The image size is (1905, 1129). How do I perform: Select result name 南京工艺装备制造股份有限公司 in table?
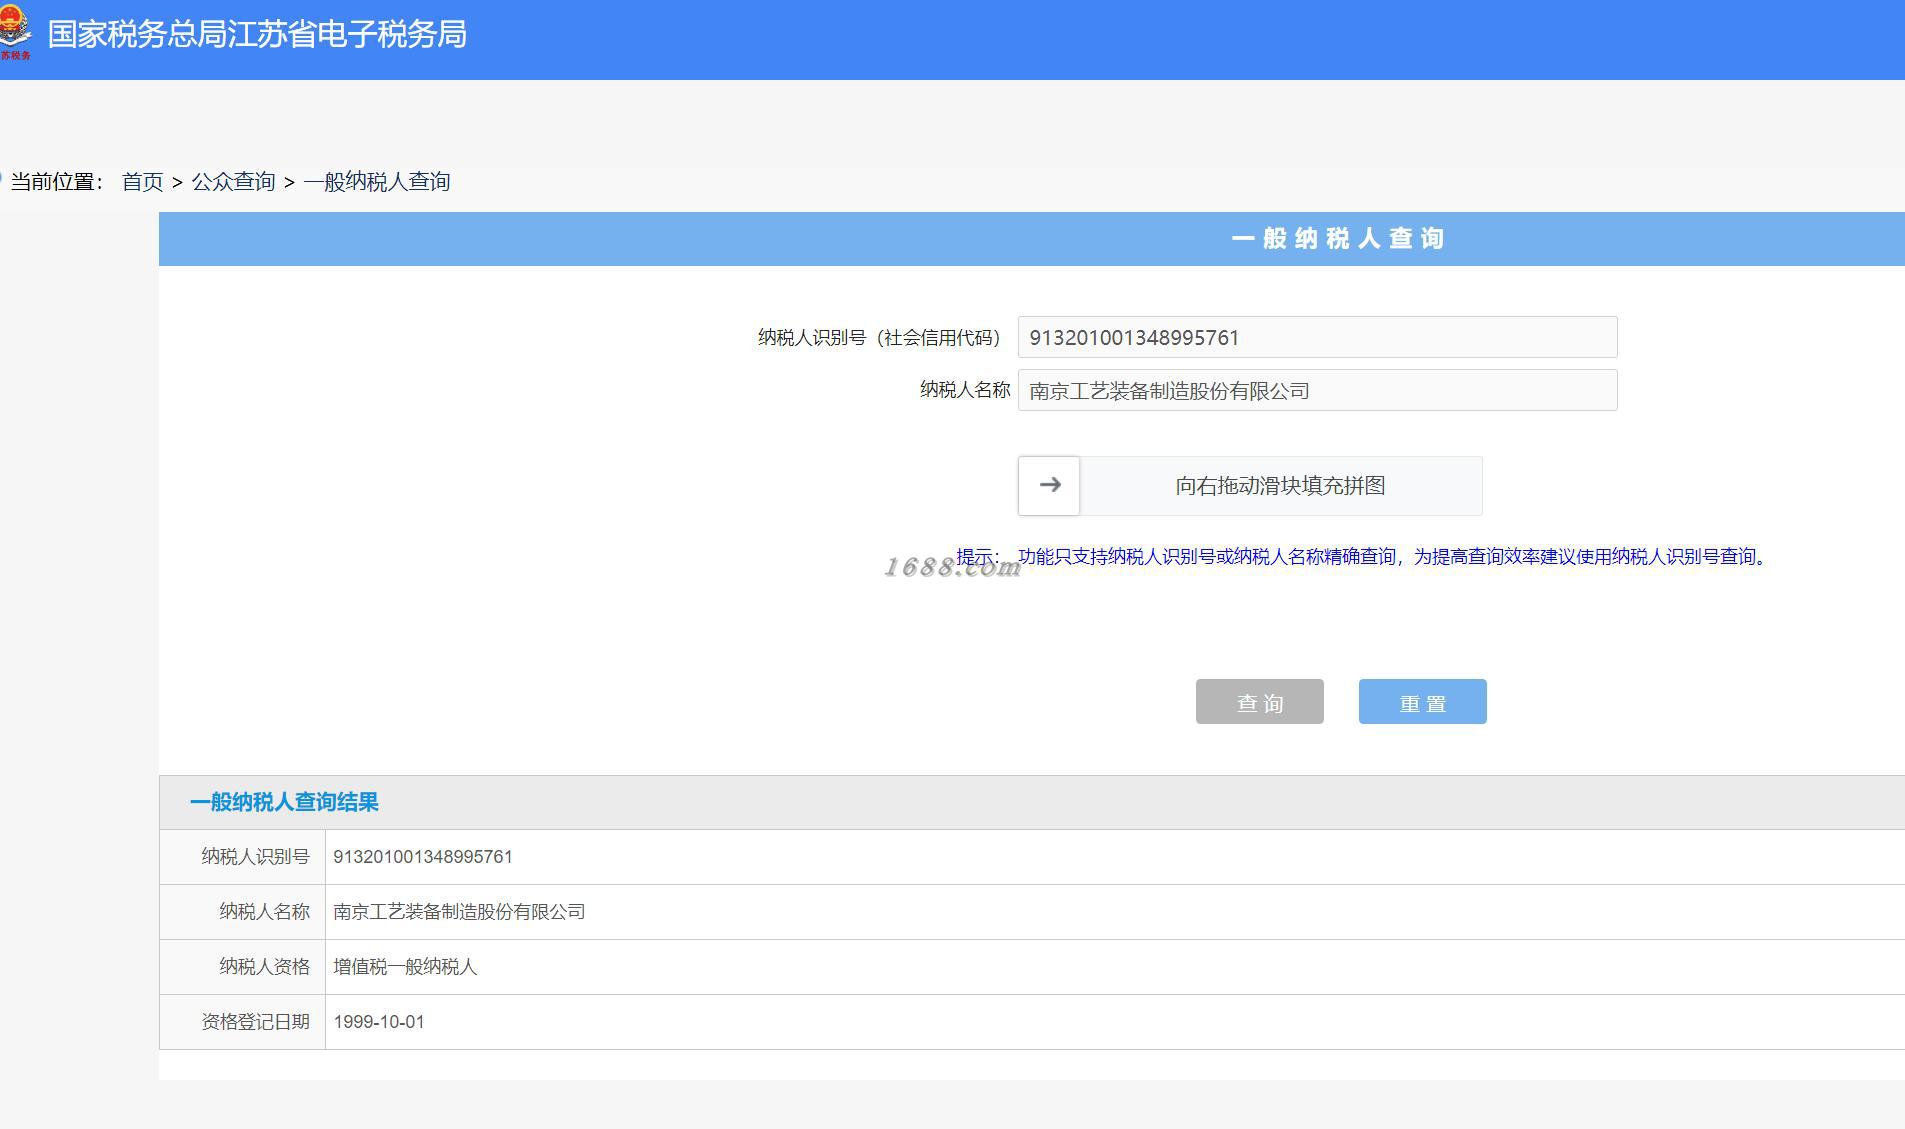(459, 912)
